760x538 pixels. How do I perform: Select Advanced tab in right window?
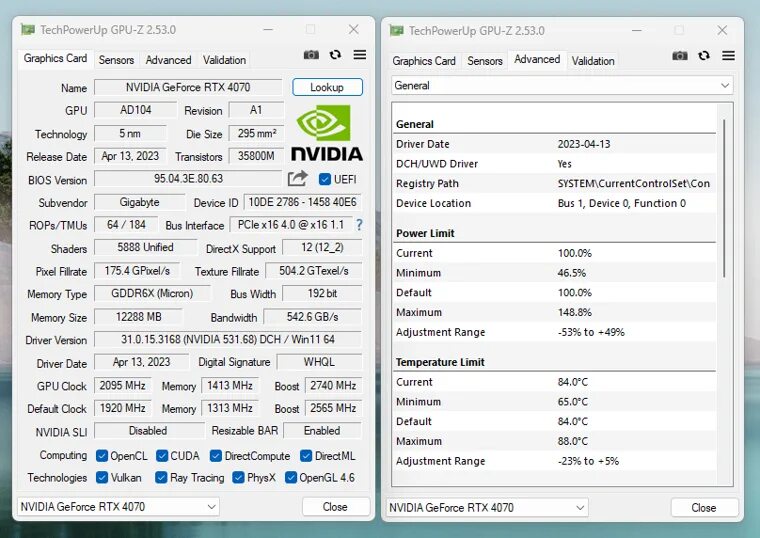coord(537,60)
